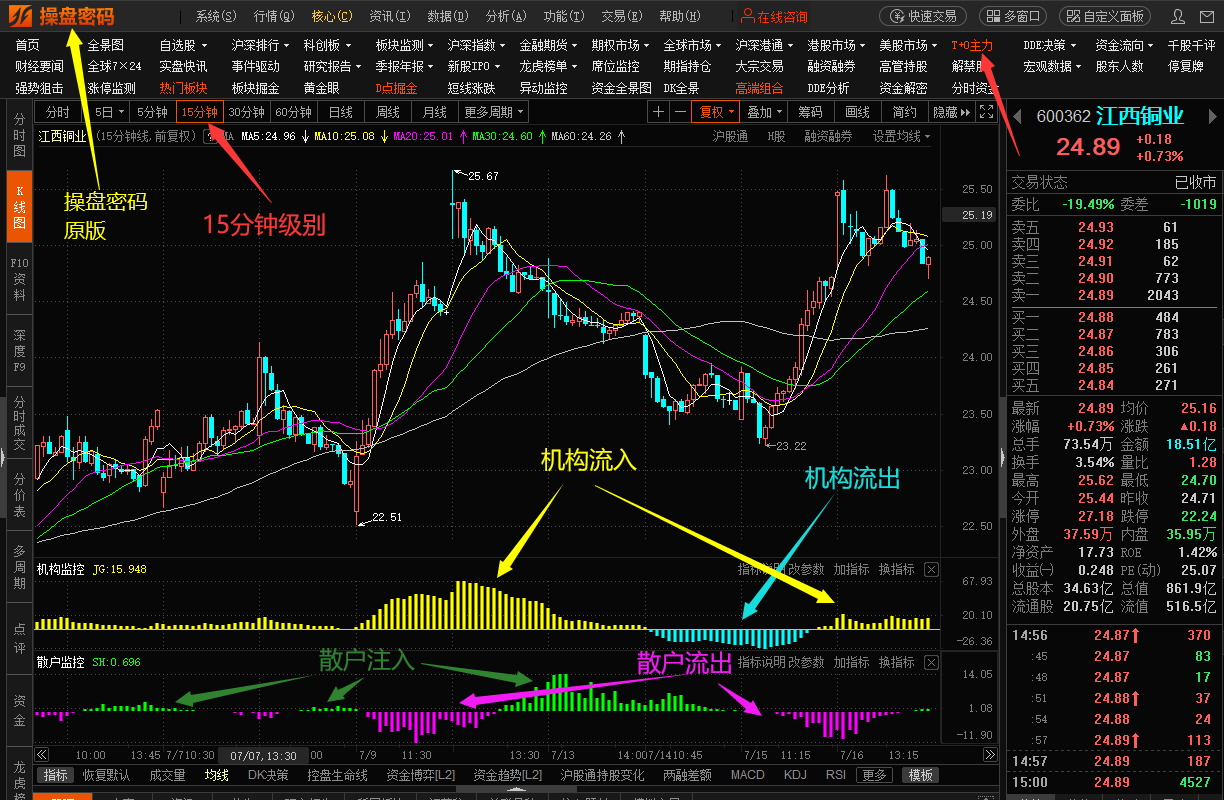Expand the 更多周期 period dropdown
Image resolution: width=1224 pixels, height=800 pixels.
tap(493, 112)
